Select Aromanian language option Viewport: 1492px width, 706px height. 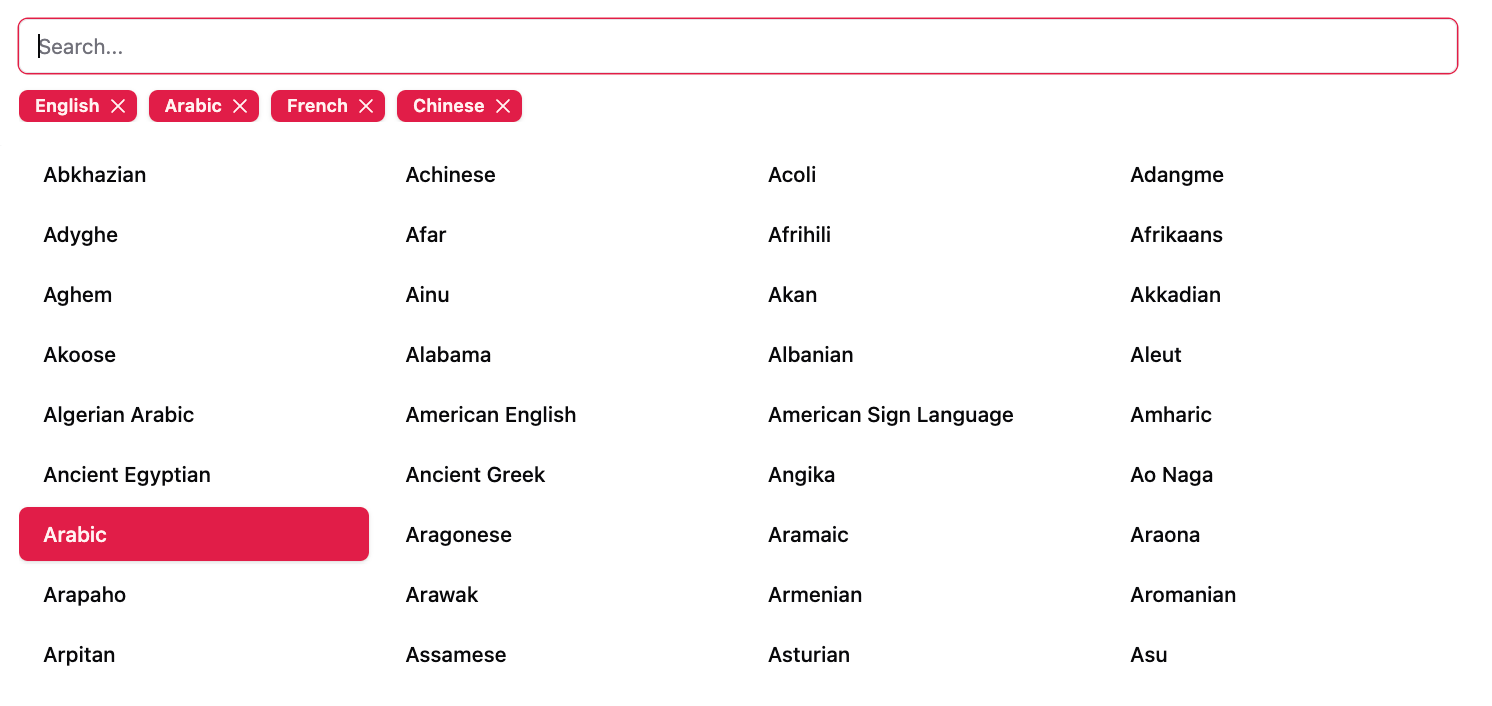coord(1280,594)
